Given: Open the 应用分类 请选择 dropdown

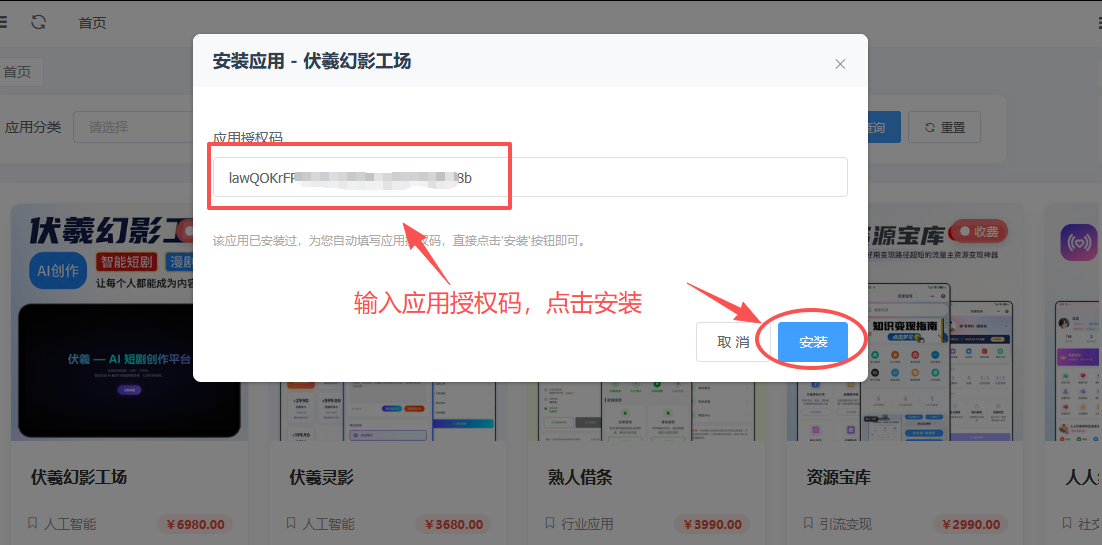Looking at the screenshot, I should point(134,127).
